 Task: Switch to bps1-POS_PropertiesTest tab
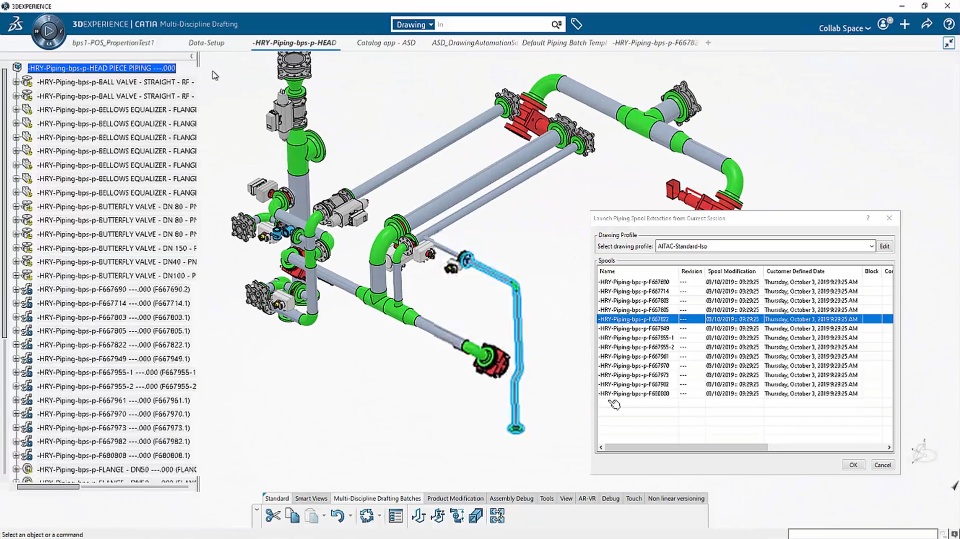[x=113, y=43]
